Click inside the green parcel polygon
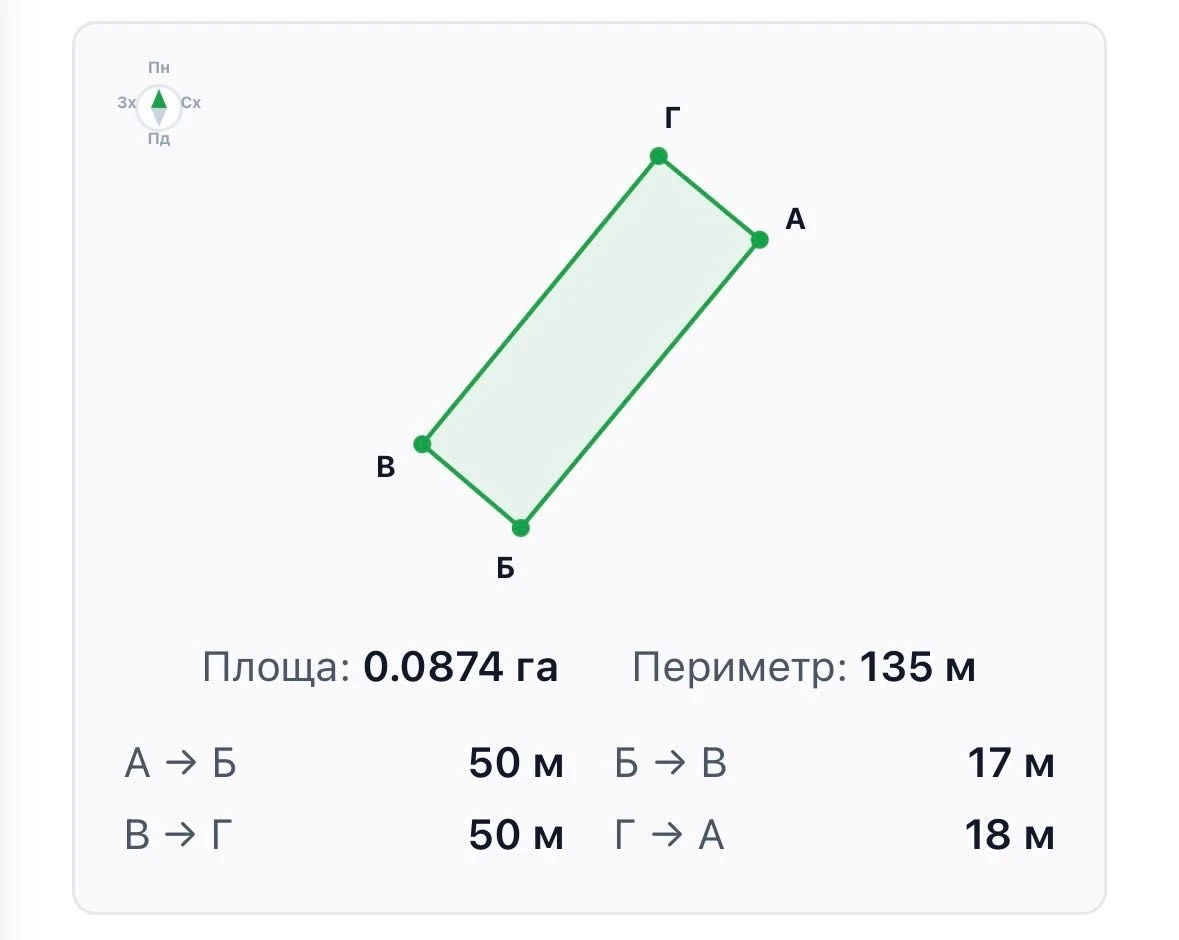 pos(591,342)
